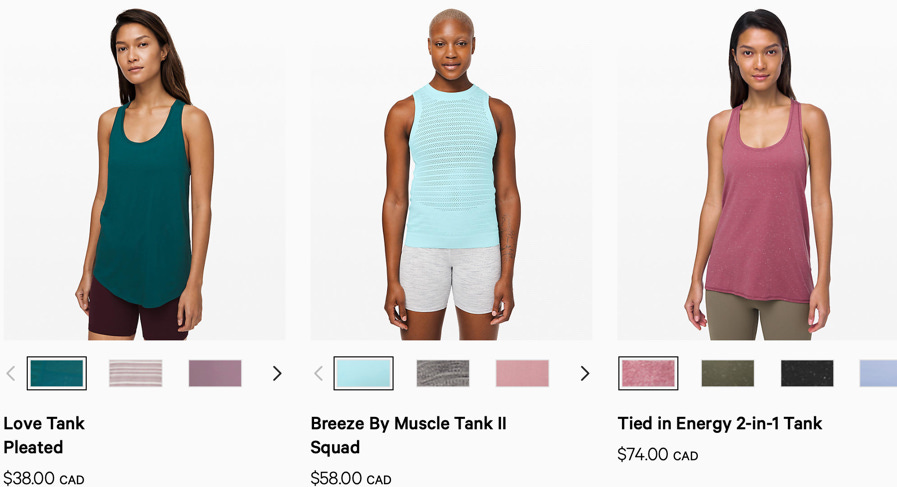This screenshot has height=487, width=897.
Task: Open Breeze By Muscle Tank II Squad link
Action: 408,435
